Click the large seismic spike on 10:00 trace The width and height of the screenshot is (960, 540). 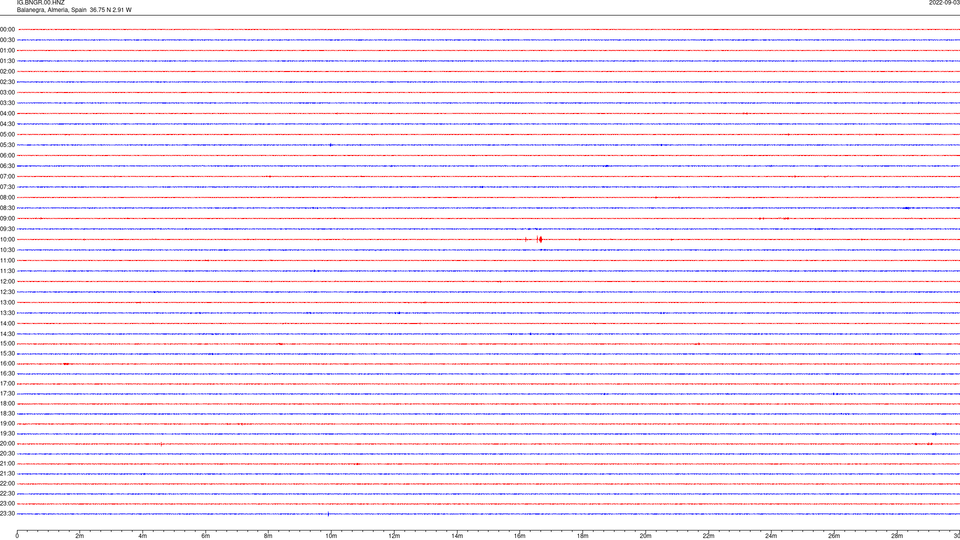click(539, 239)
